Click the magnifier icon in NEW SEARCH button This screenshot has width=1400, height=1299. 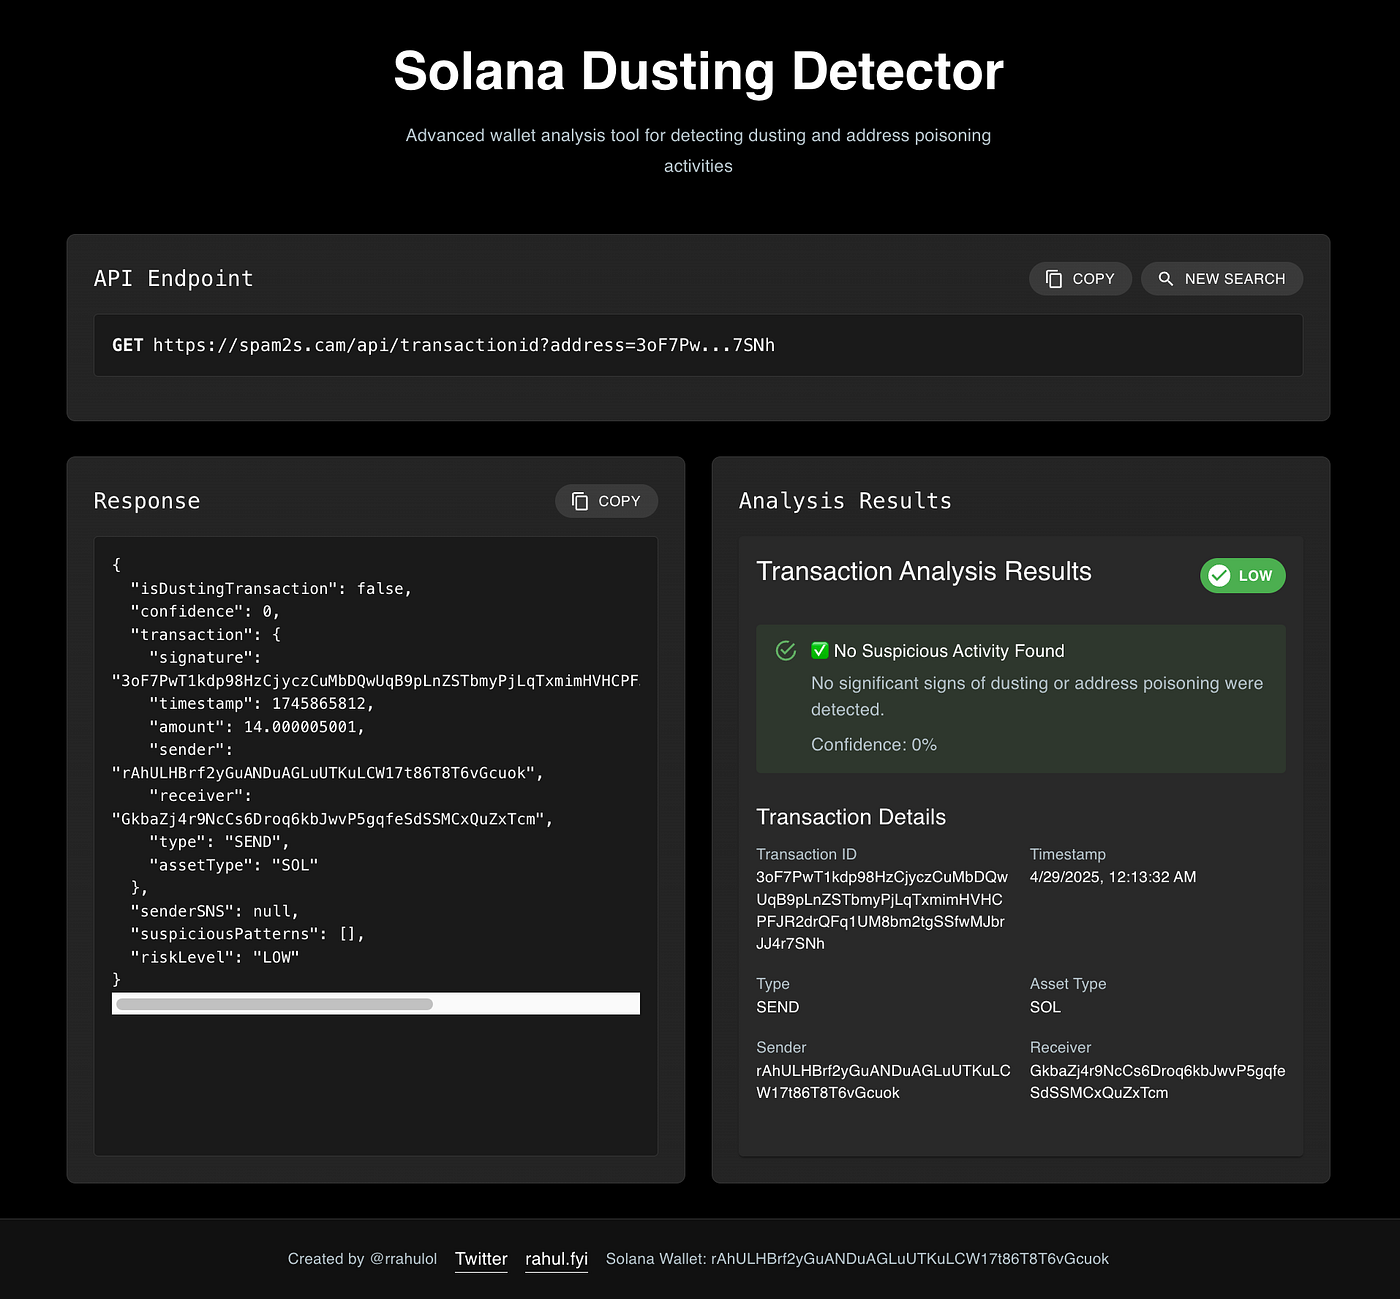pyautogui.click(x=1166, y=279)
